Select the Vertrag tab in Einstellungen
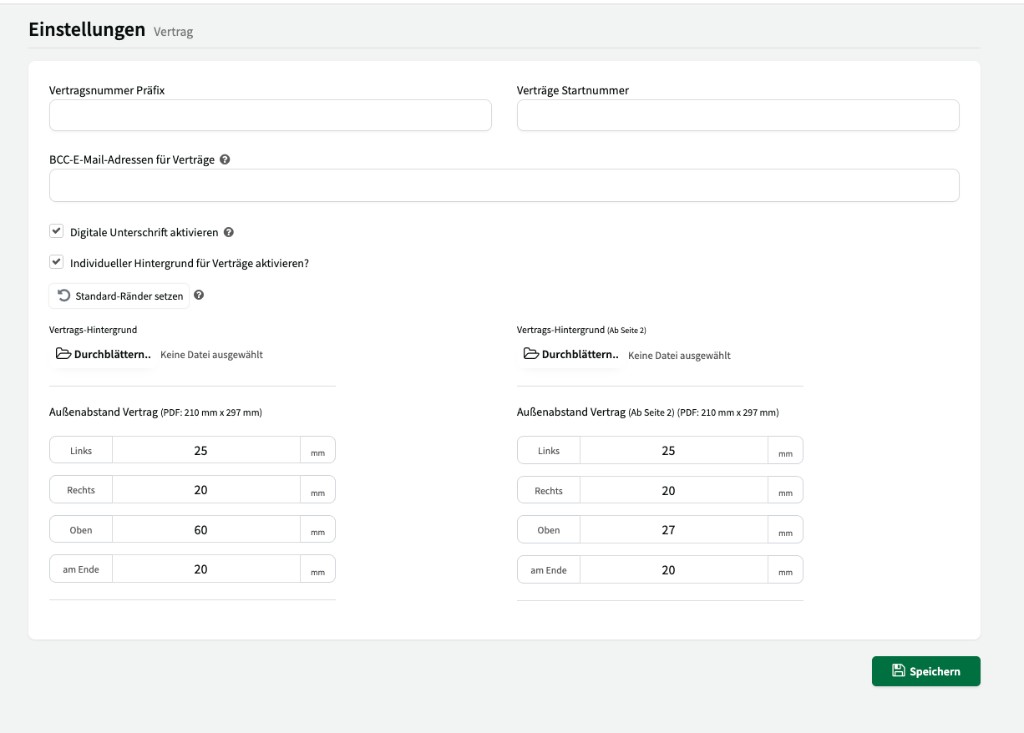1024x733 pixels. tap(172, 31)
